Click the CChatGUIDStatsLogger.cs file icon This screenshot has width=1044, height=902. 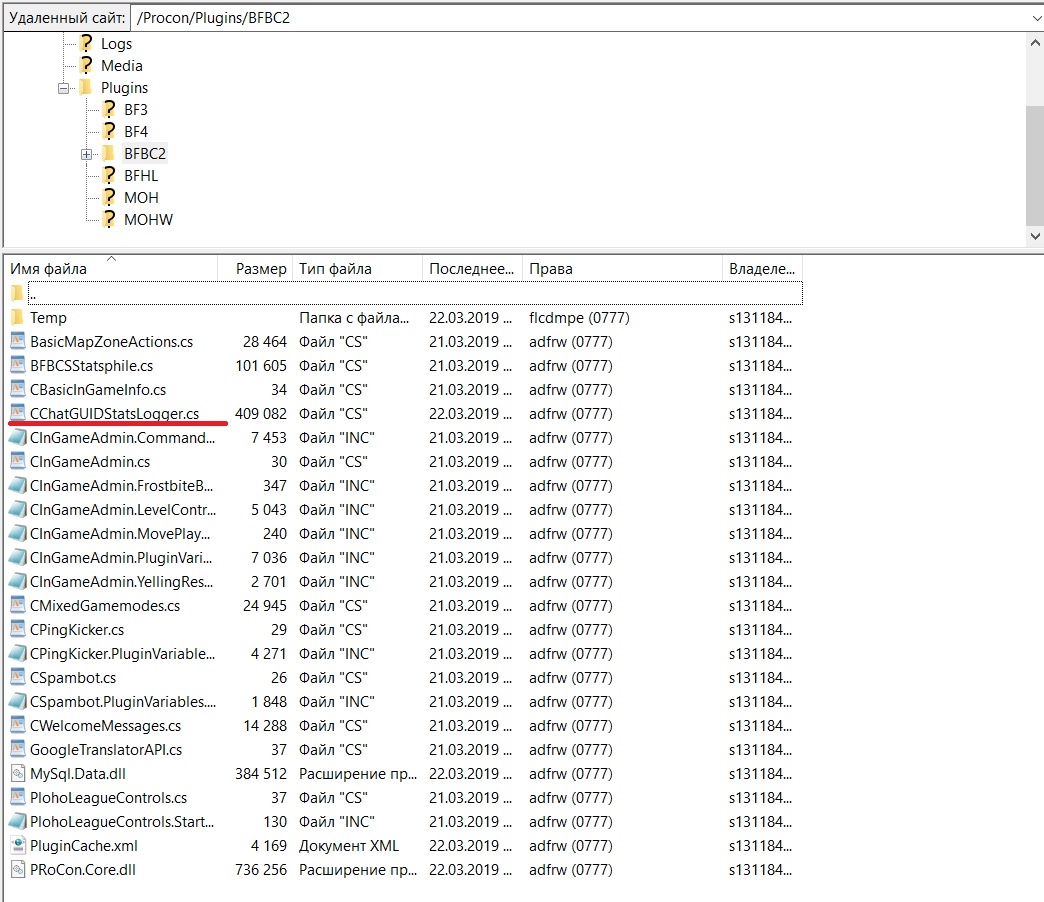18,413
